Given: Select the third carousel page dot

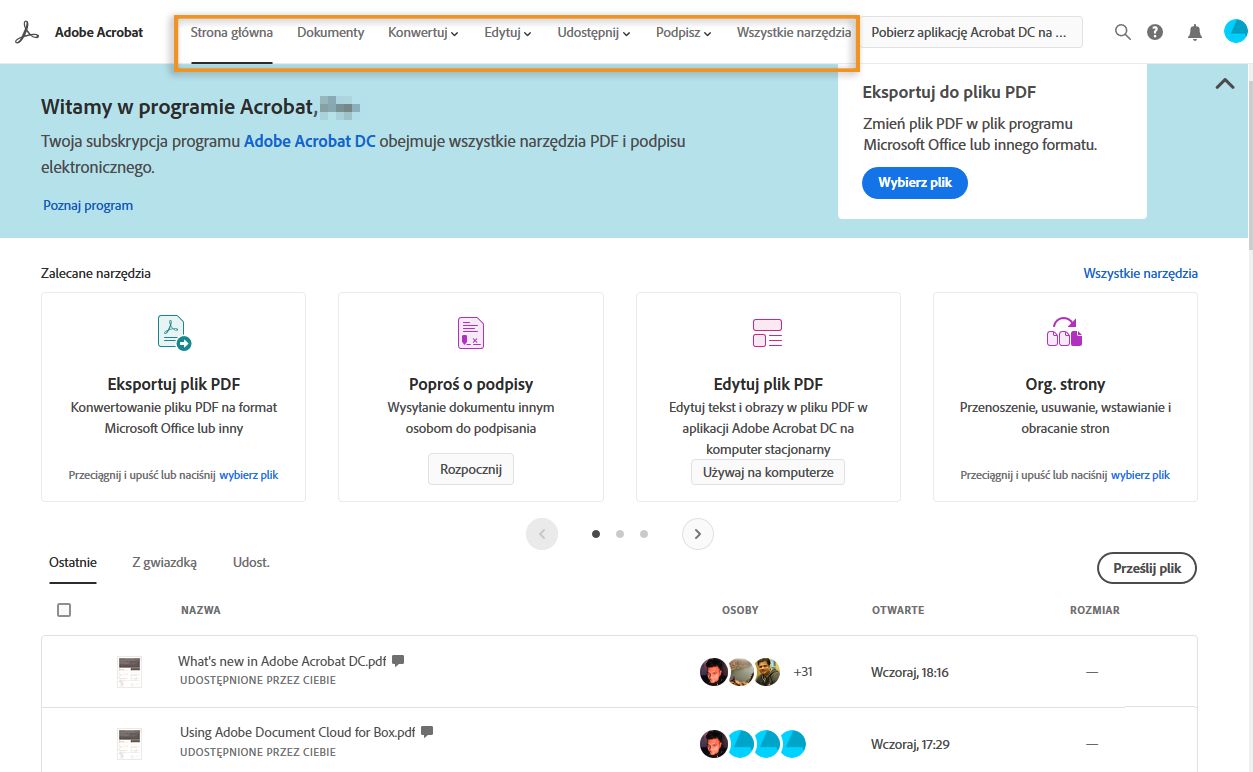Looking at the screenshot, I should (644, 534).
